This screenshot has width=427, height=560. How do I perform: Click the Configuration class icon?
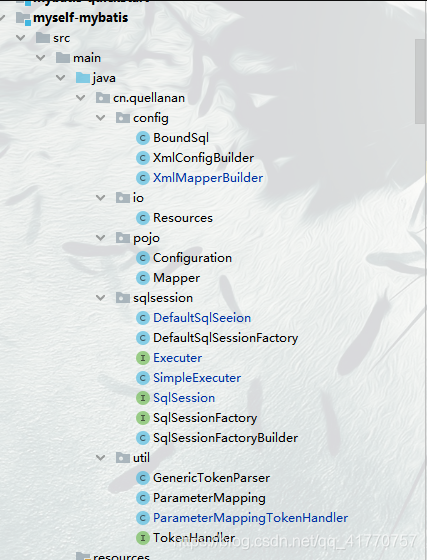pyautogui.click(x=143, y=258)
